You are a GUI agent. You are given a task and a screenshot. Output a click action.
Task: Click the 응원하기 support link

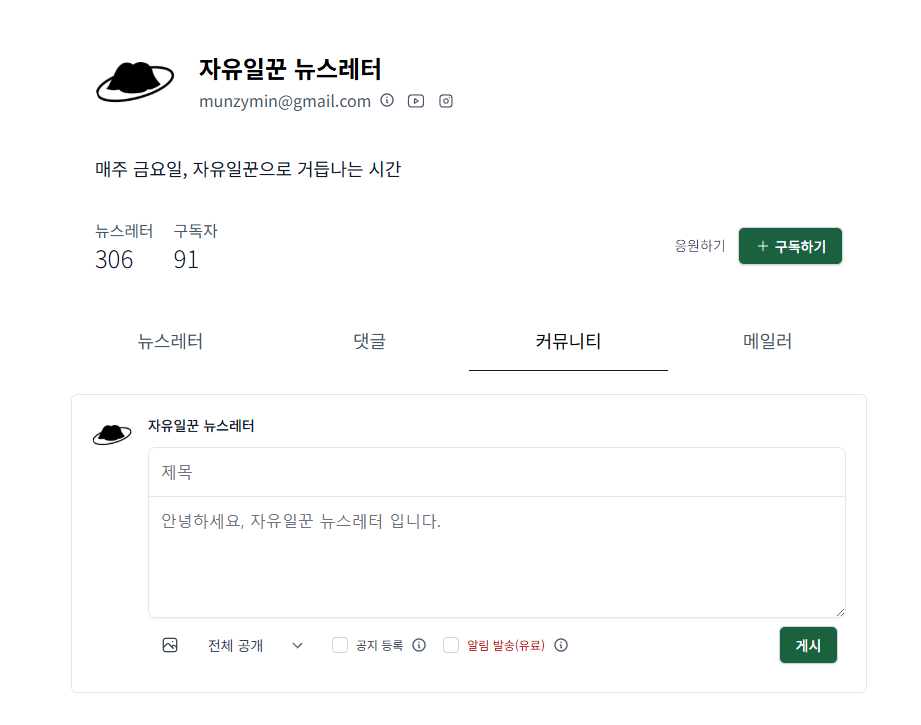tap(699, 245)
